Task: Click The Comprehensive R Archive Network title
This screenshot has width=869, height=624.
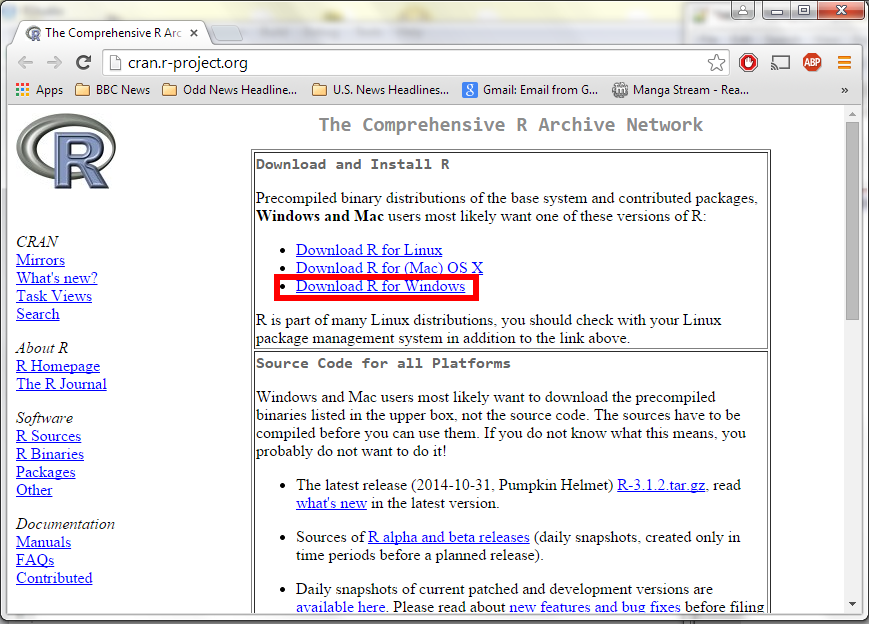Action: (x=510, y=125)
